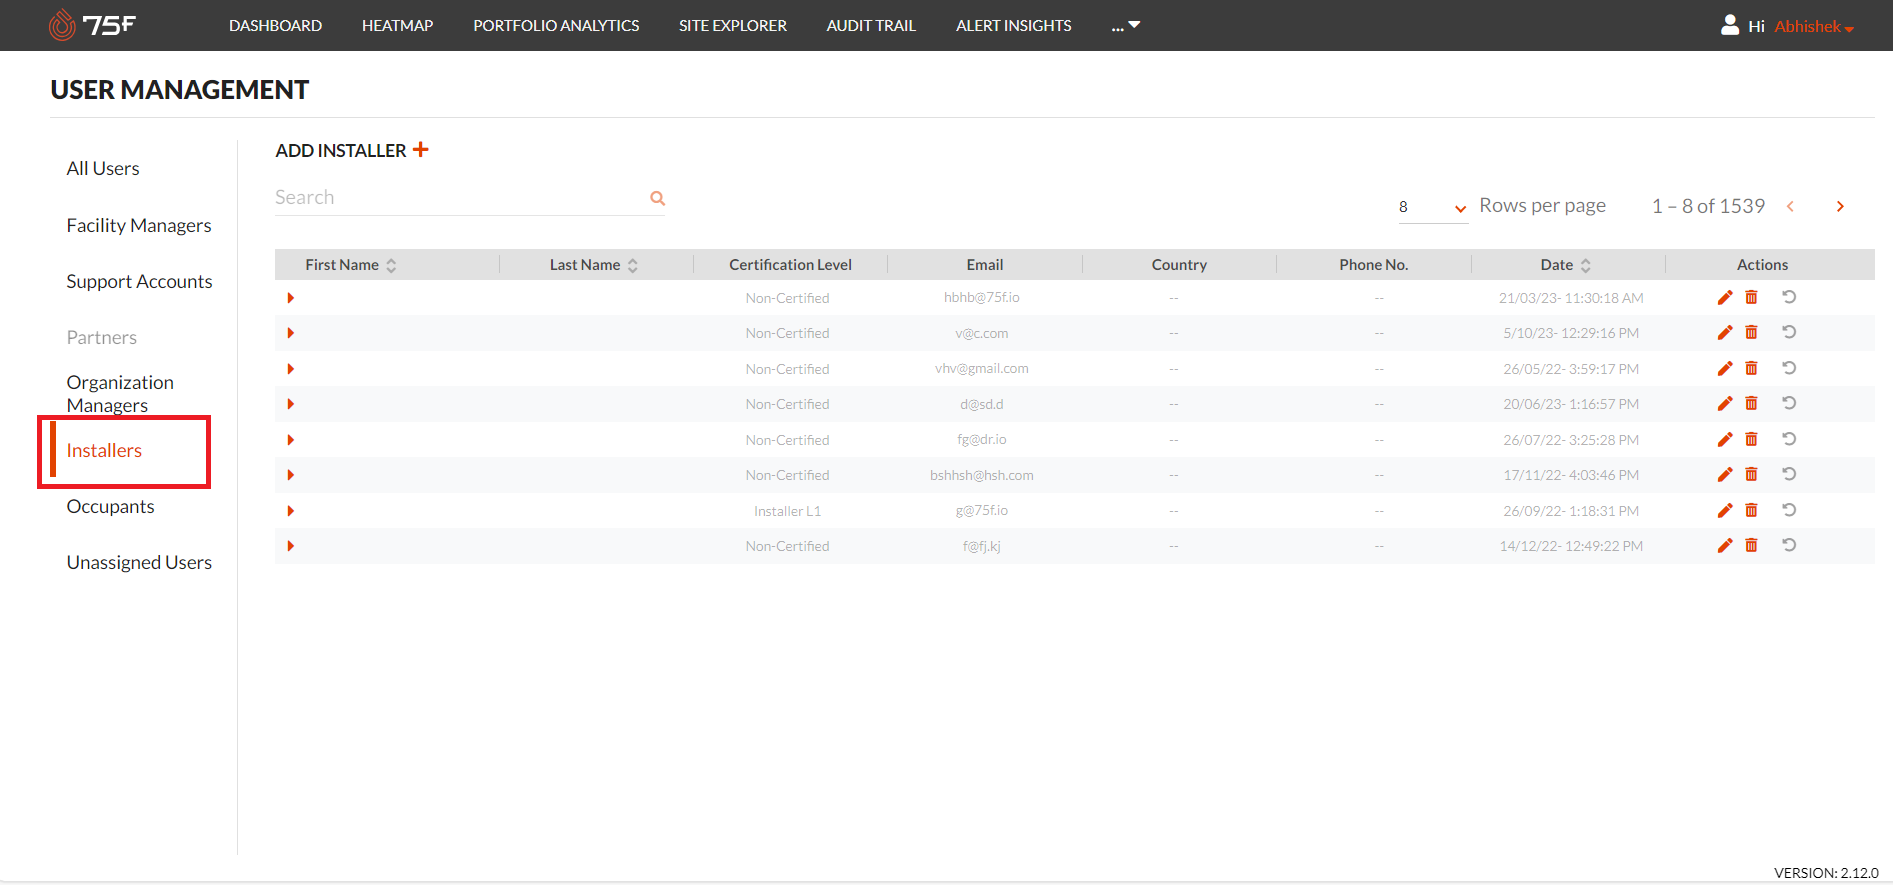Image resolution: width=1893 pixels, height=885 pixels.
Task: Edit the v@c.com installer with pencil icon
Action: [x=1725, y=333]
